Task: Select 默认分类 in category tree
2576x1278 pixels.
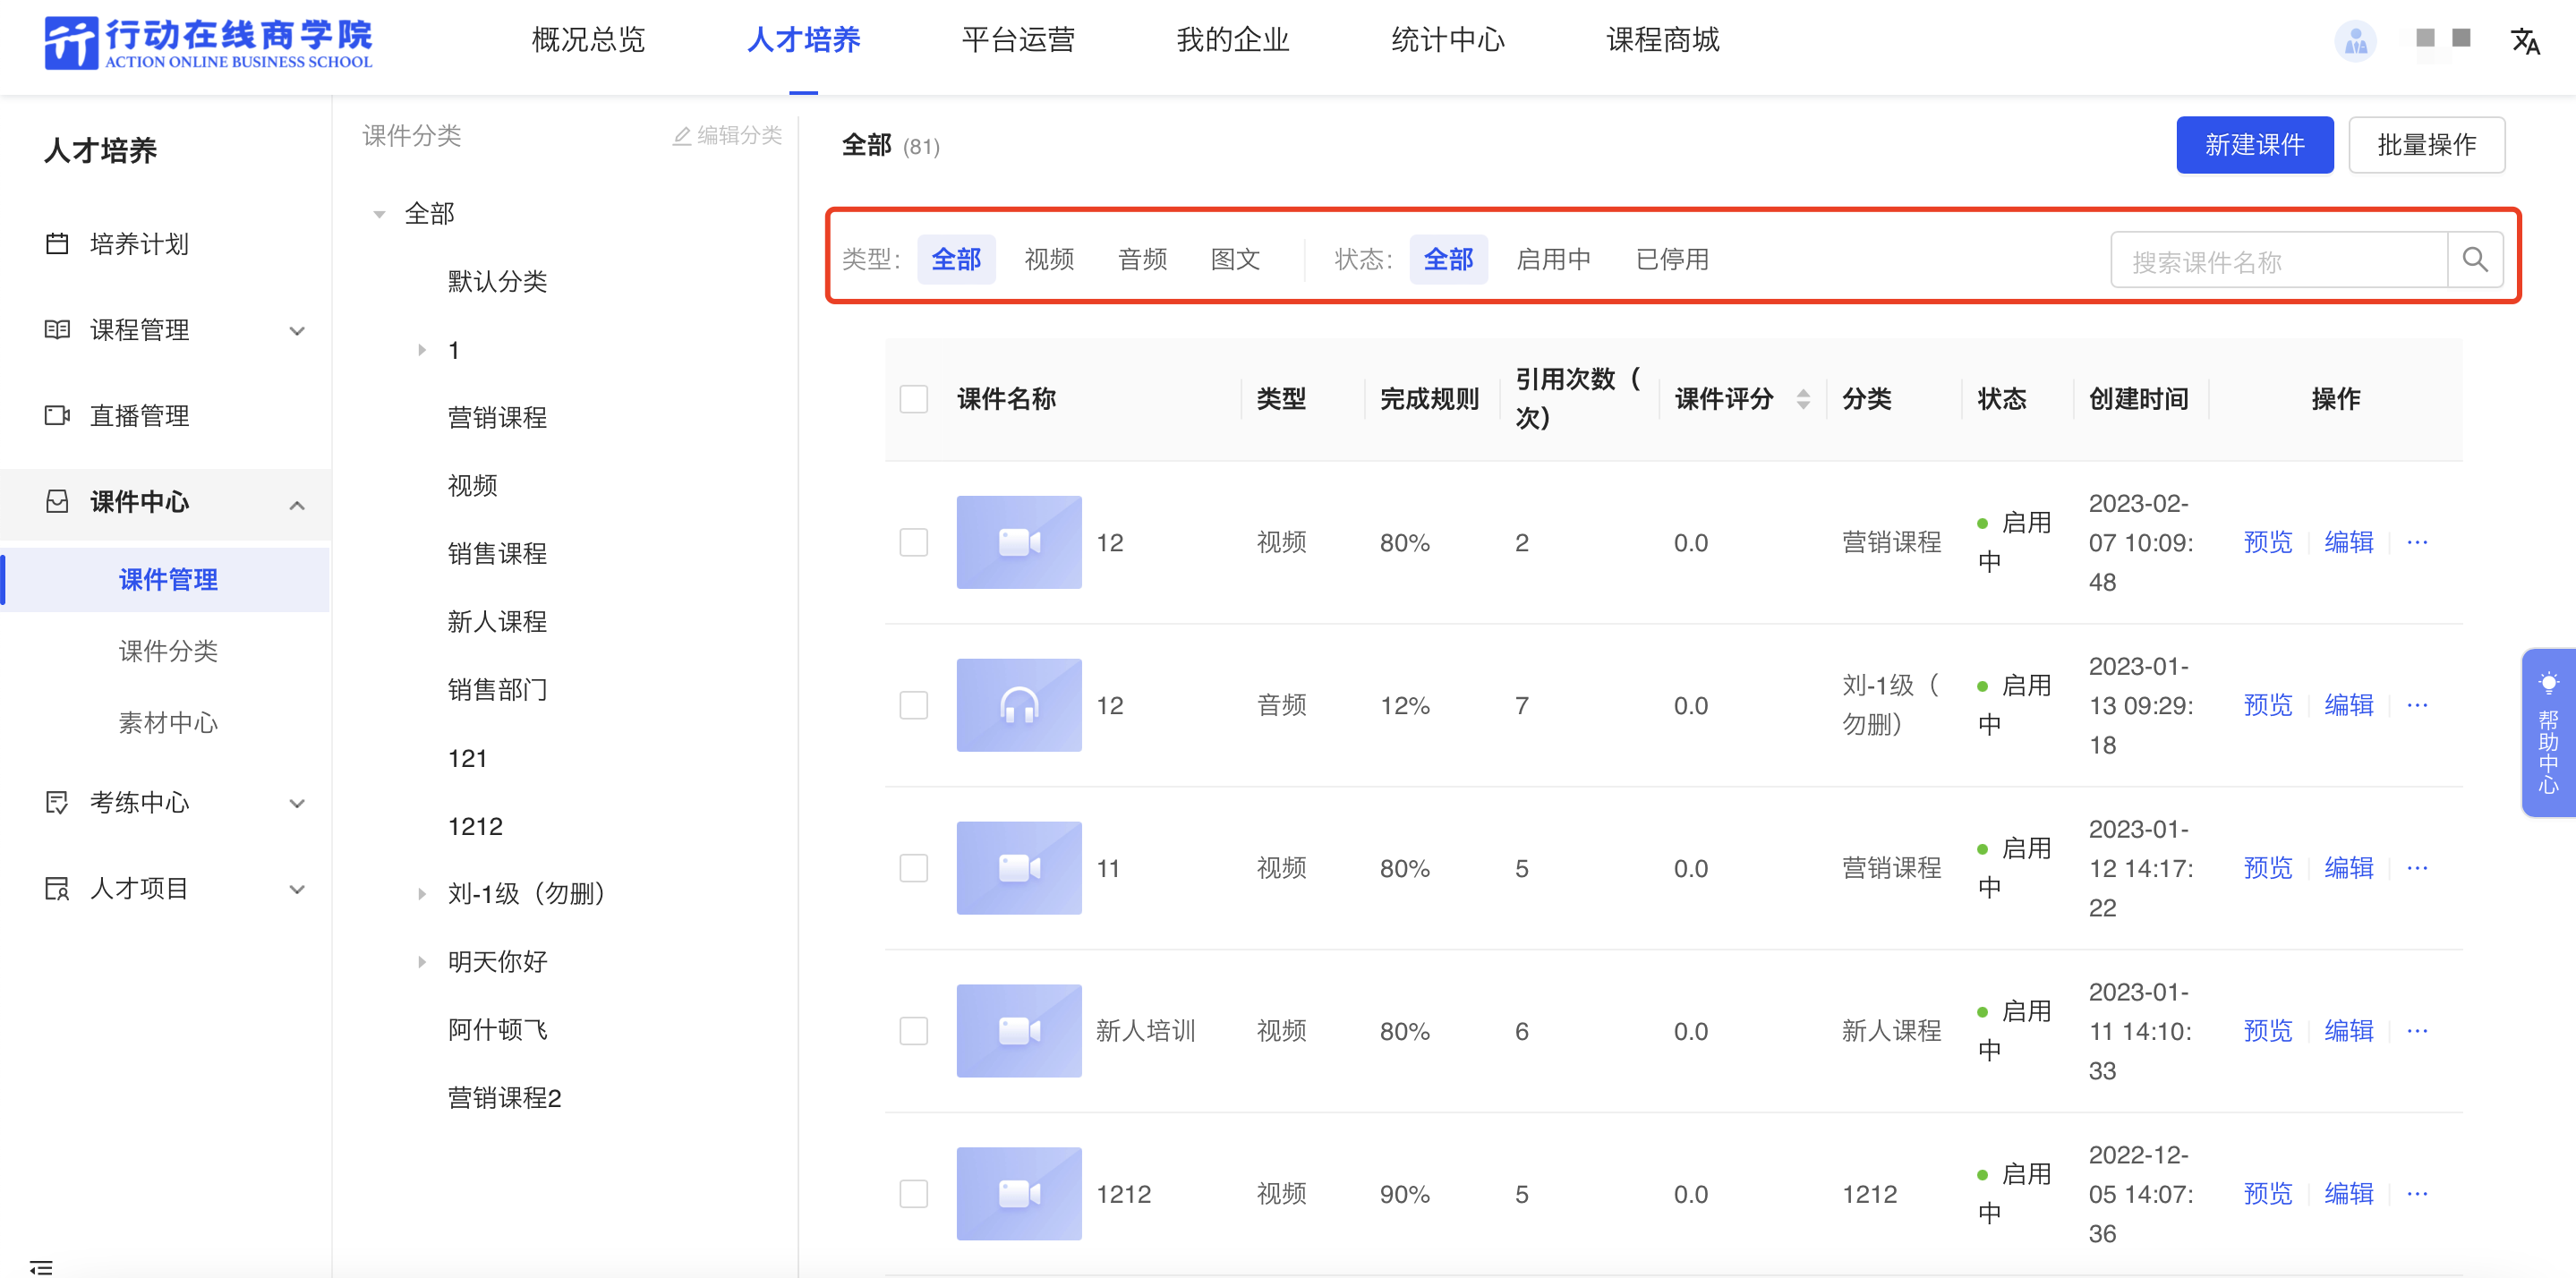Action: (497, 282)
